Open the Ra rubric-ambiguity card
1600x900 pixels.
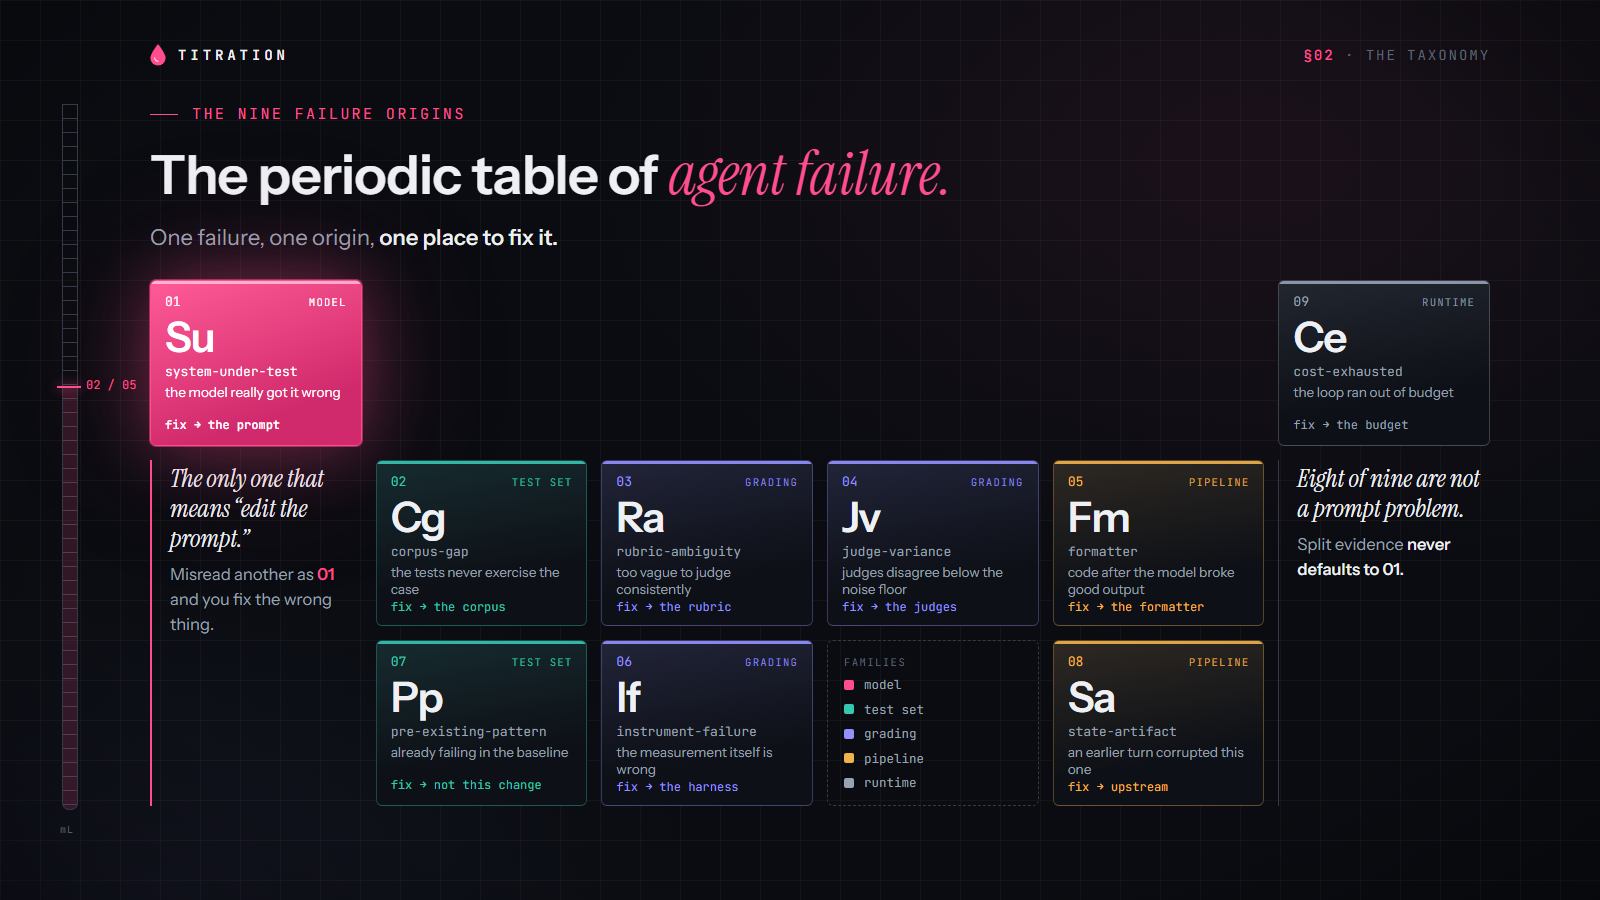[707, 543]
